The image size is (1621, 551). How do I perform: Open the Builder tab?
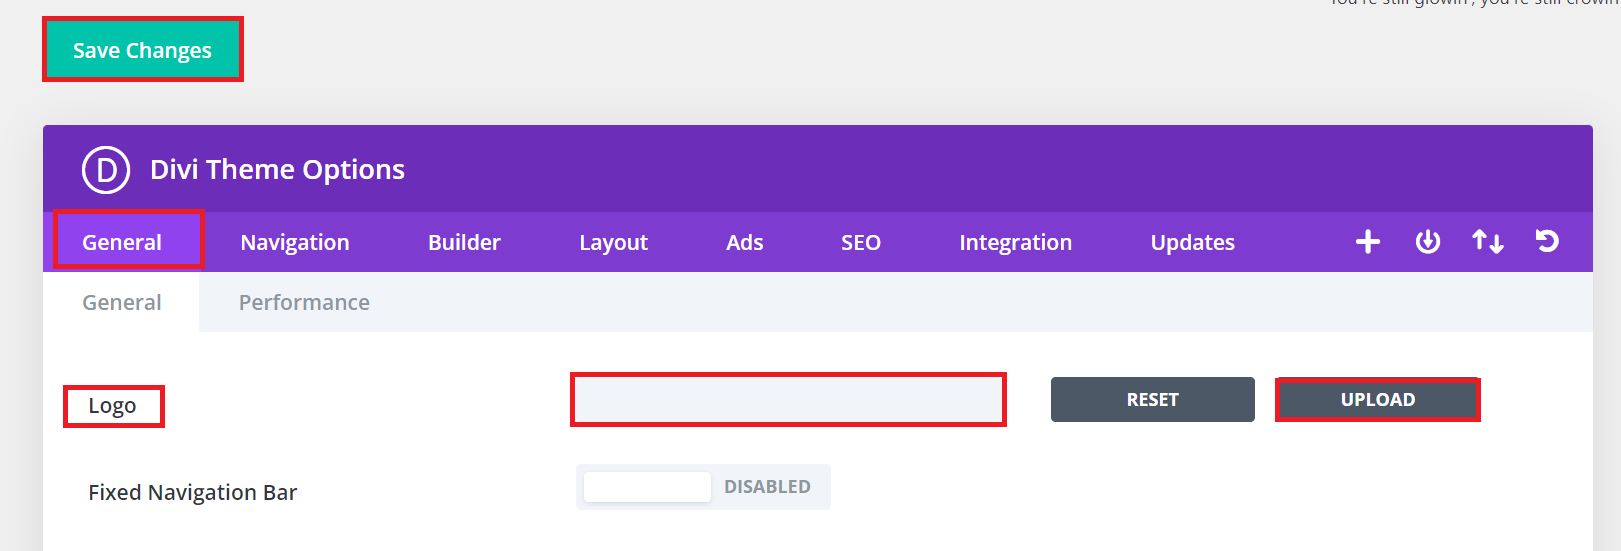click(464, 242)
